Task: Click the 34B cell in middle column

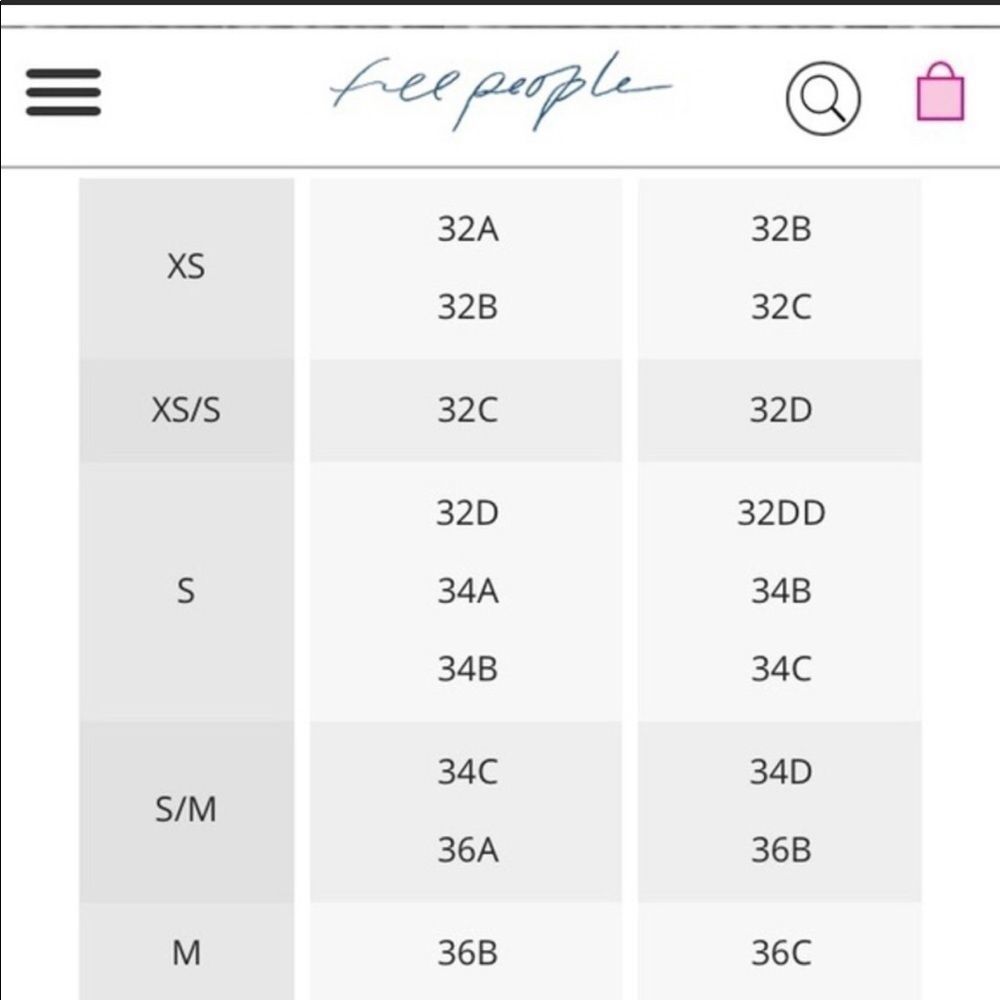Action: point(467,670)
